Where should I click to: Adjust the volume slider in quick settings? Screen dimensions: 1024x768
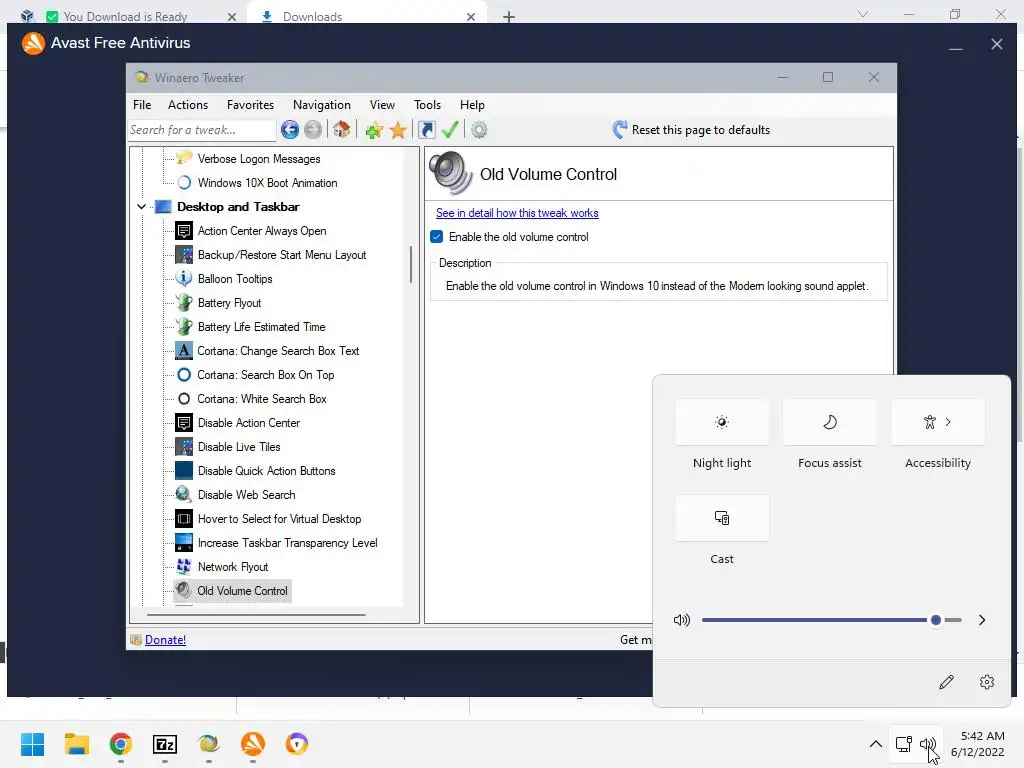coord(831,620)
